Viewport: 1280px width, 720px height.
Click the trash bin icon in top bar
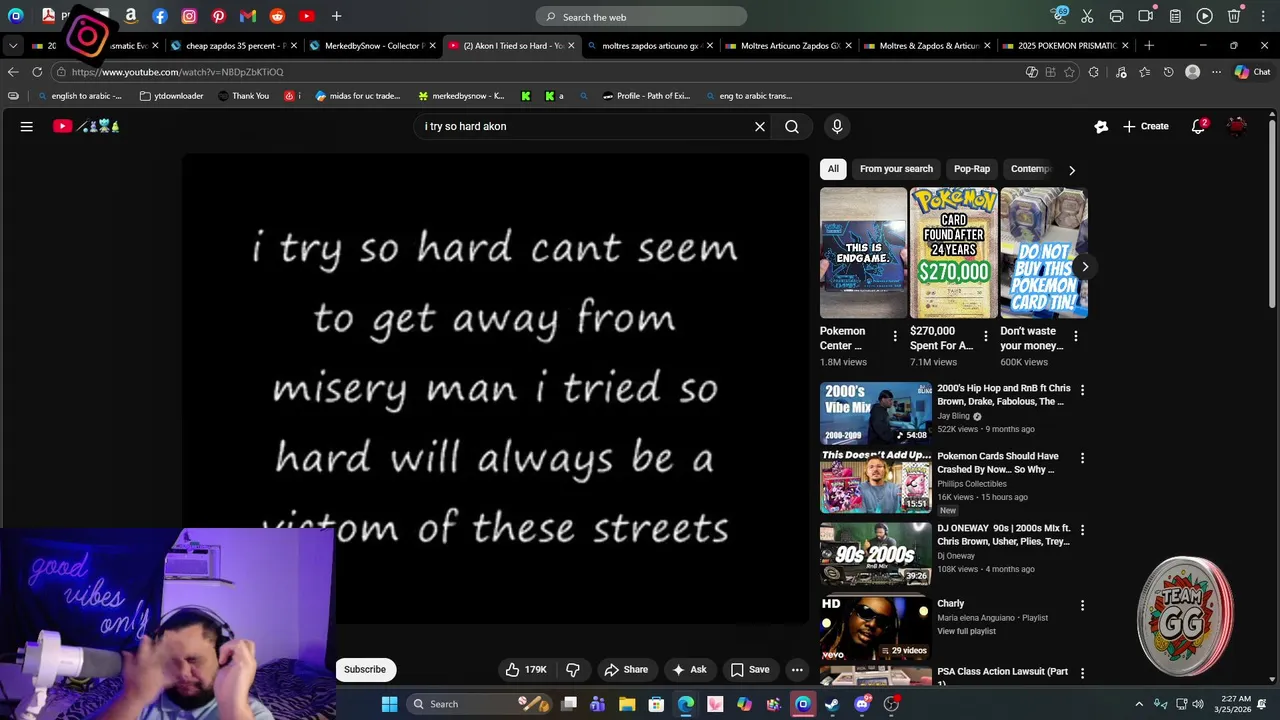coord(1234,16)
